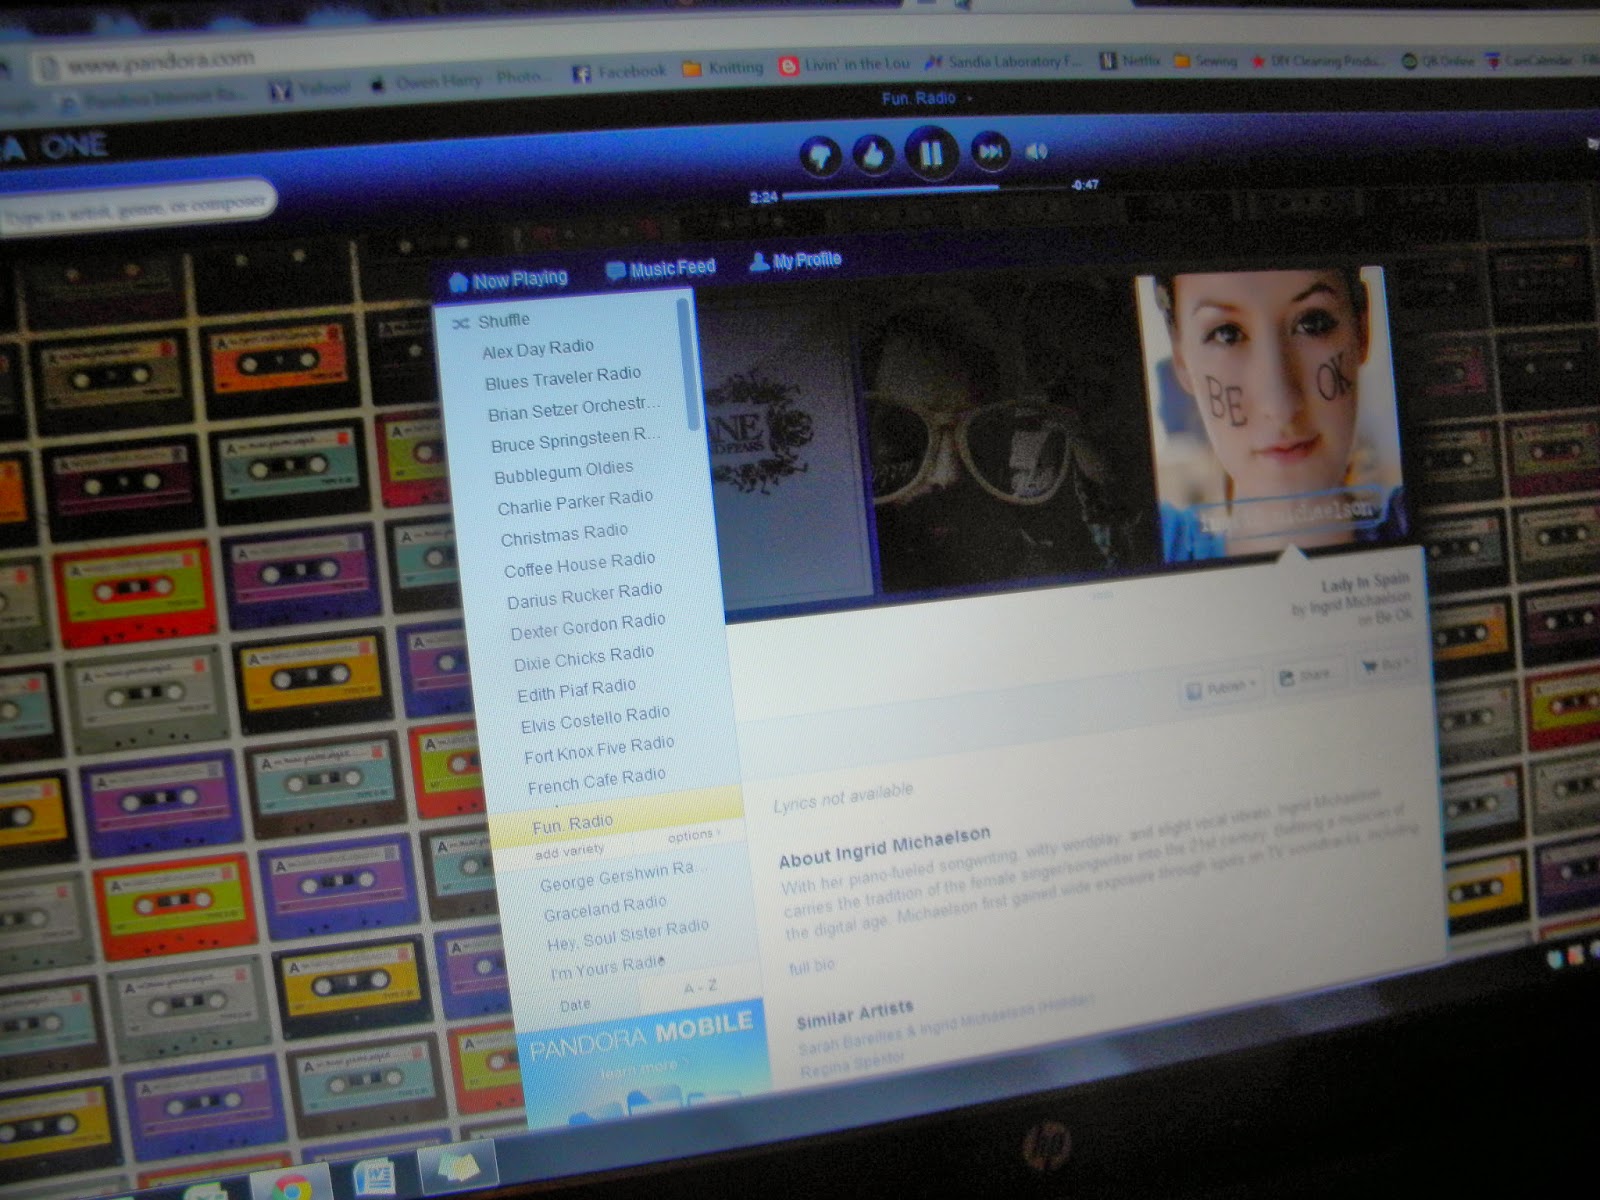The height and width of the screenshot is (1200, 1600).
Task: Thumbs up the song playing now
Action: tap(873, 154)
